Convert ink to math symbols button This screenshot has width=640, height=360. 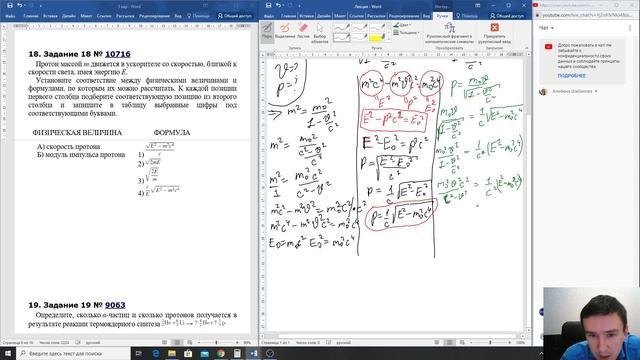point(449,33)
